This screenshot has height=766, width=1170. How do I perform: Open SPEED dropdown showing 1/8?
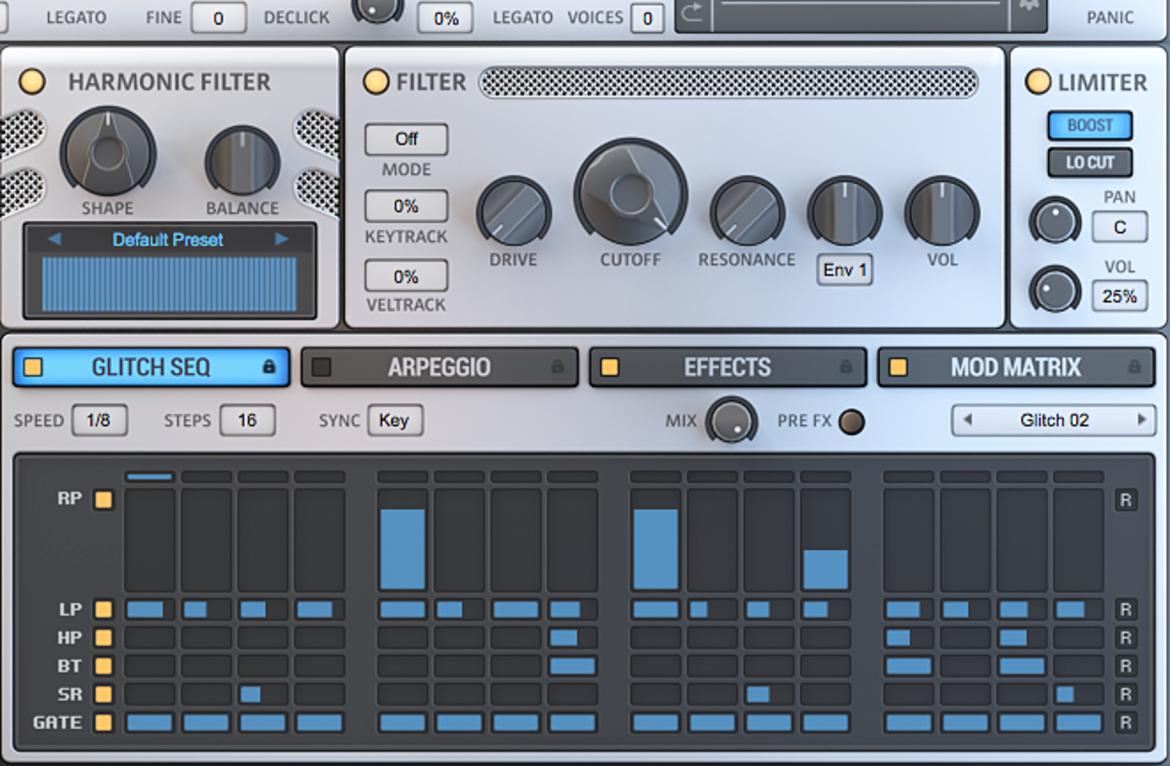pyautogui.click(x=99, y=421)
